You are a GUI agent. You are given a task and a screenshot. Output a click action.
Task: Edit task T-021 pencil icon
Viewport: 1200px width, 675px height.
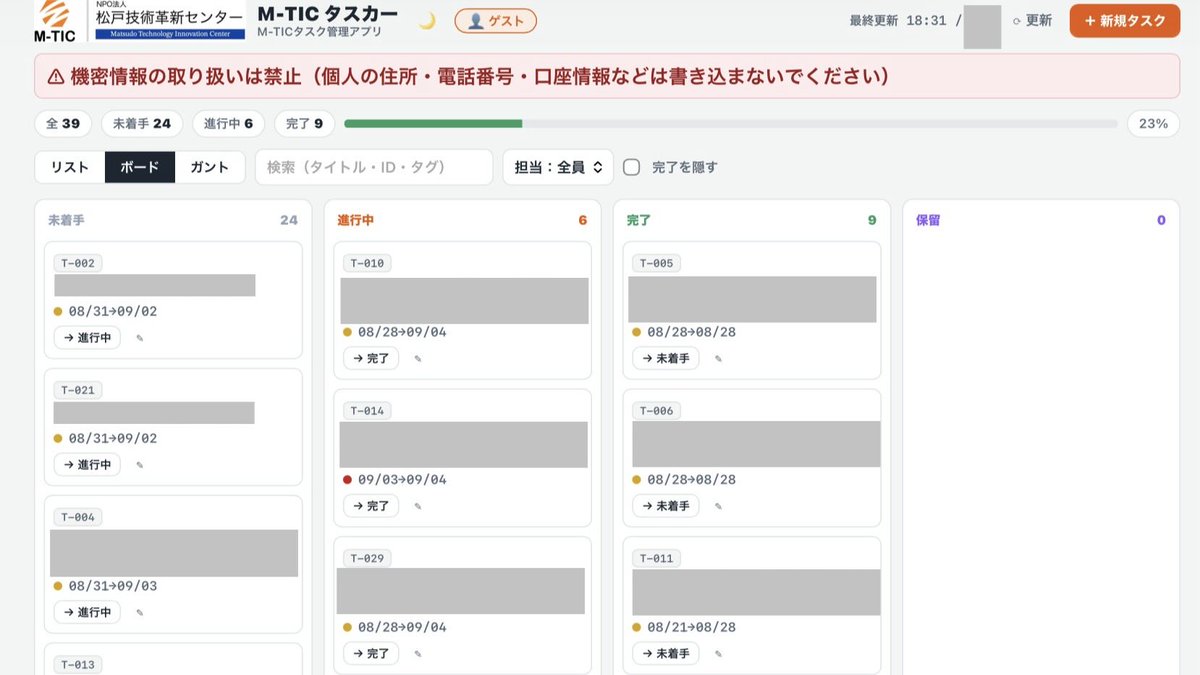[x=140, y=465]
